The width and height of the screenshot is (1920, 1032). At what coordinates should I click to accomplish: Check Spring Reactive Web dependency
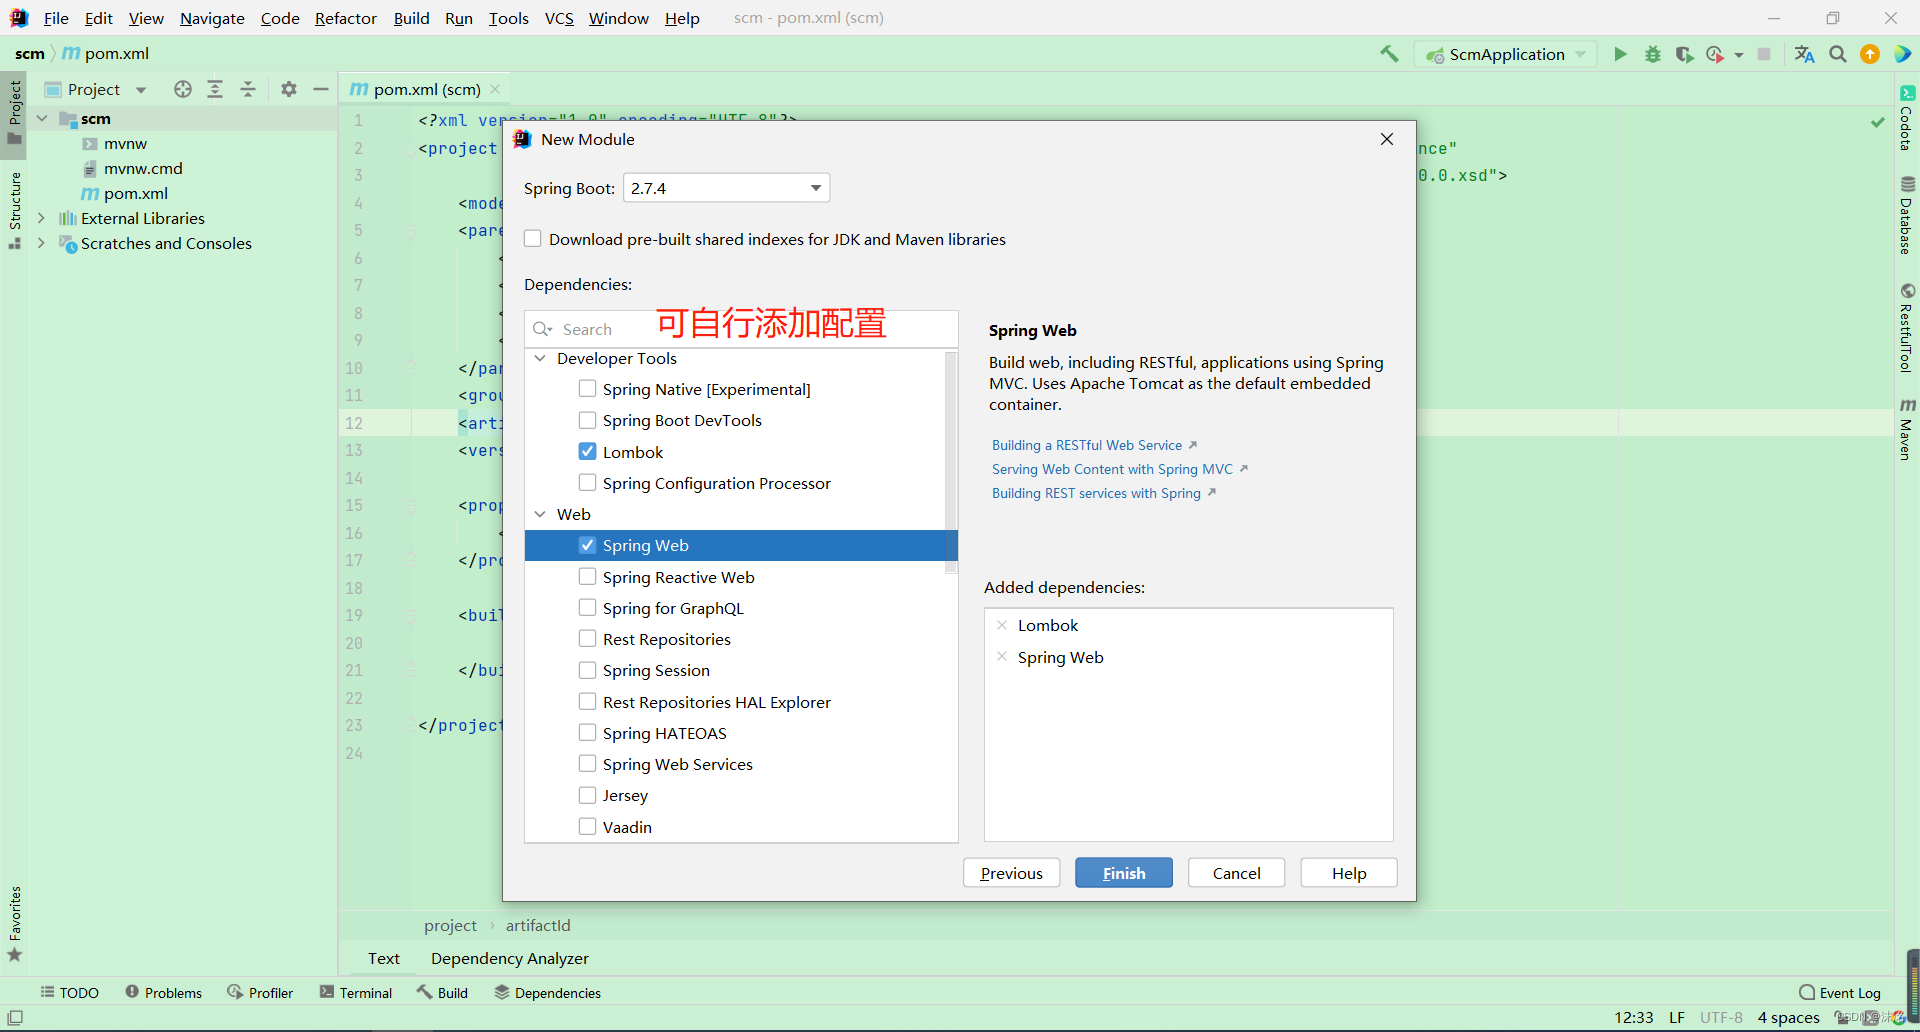coord(587,577)
